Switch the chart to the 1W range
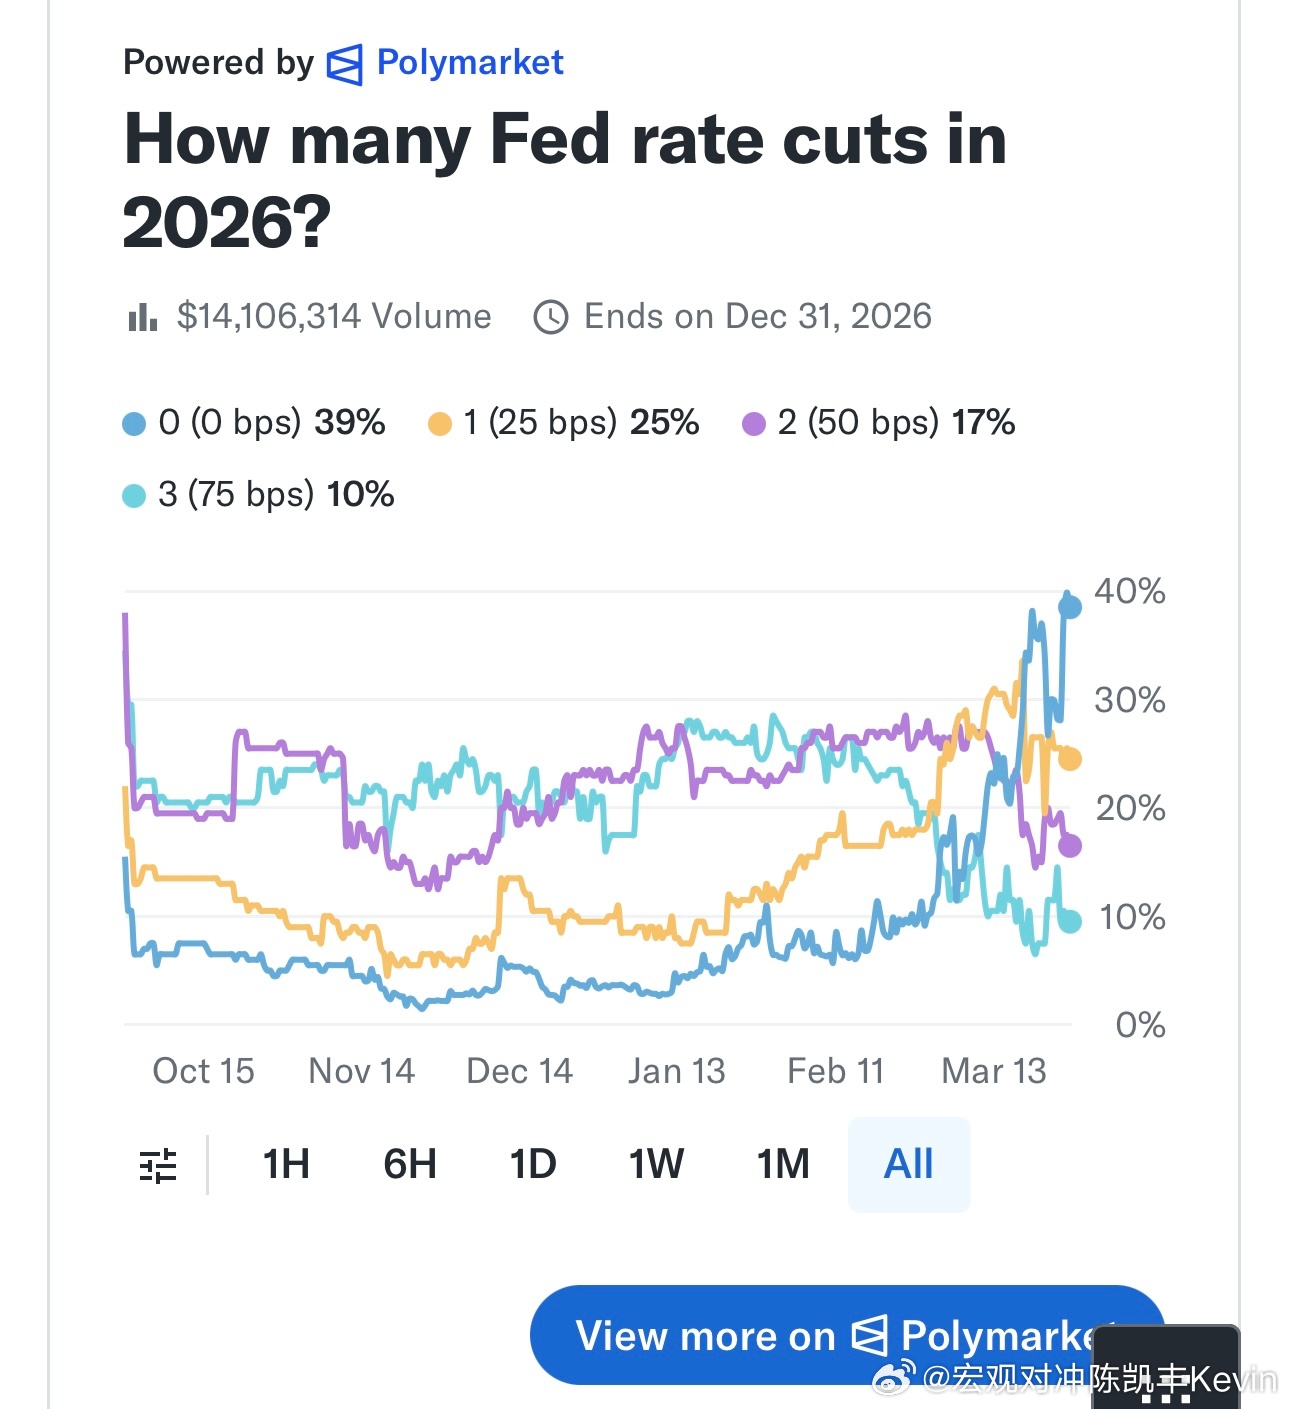The height and width of the screenshot is (1409, 1289). [656, 1164]
